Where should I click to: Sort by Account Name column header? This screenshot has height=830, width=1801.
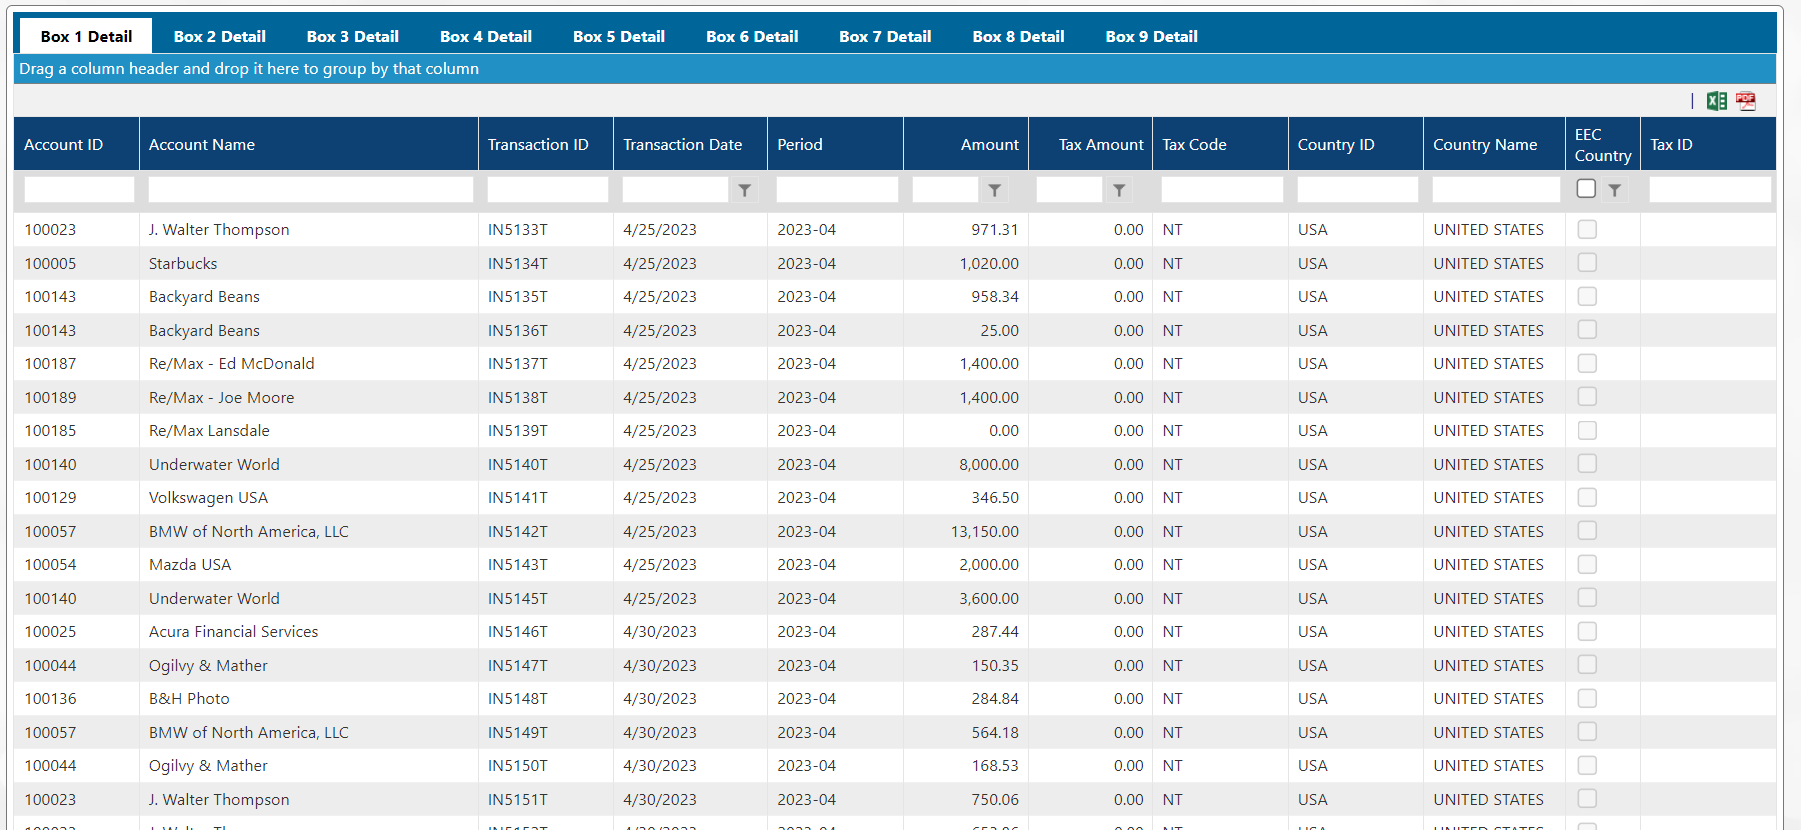tap(202, 145)
